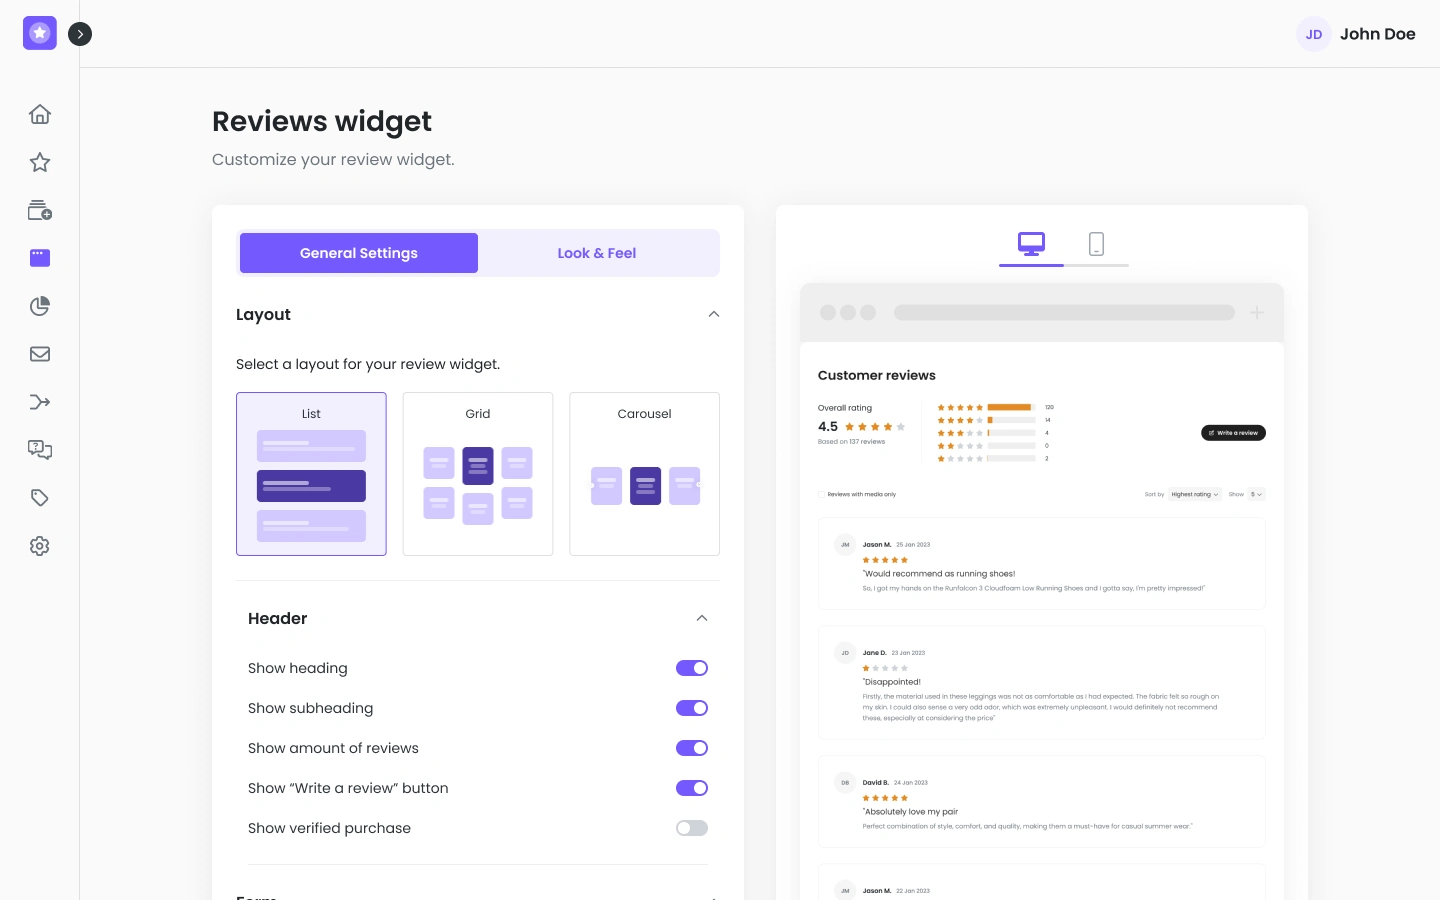The width and height of the screenshot is (1440, 900).
Task: Click Jane D. review card "Disappointed!"
Action: [x=1042, y=683]
